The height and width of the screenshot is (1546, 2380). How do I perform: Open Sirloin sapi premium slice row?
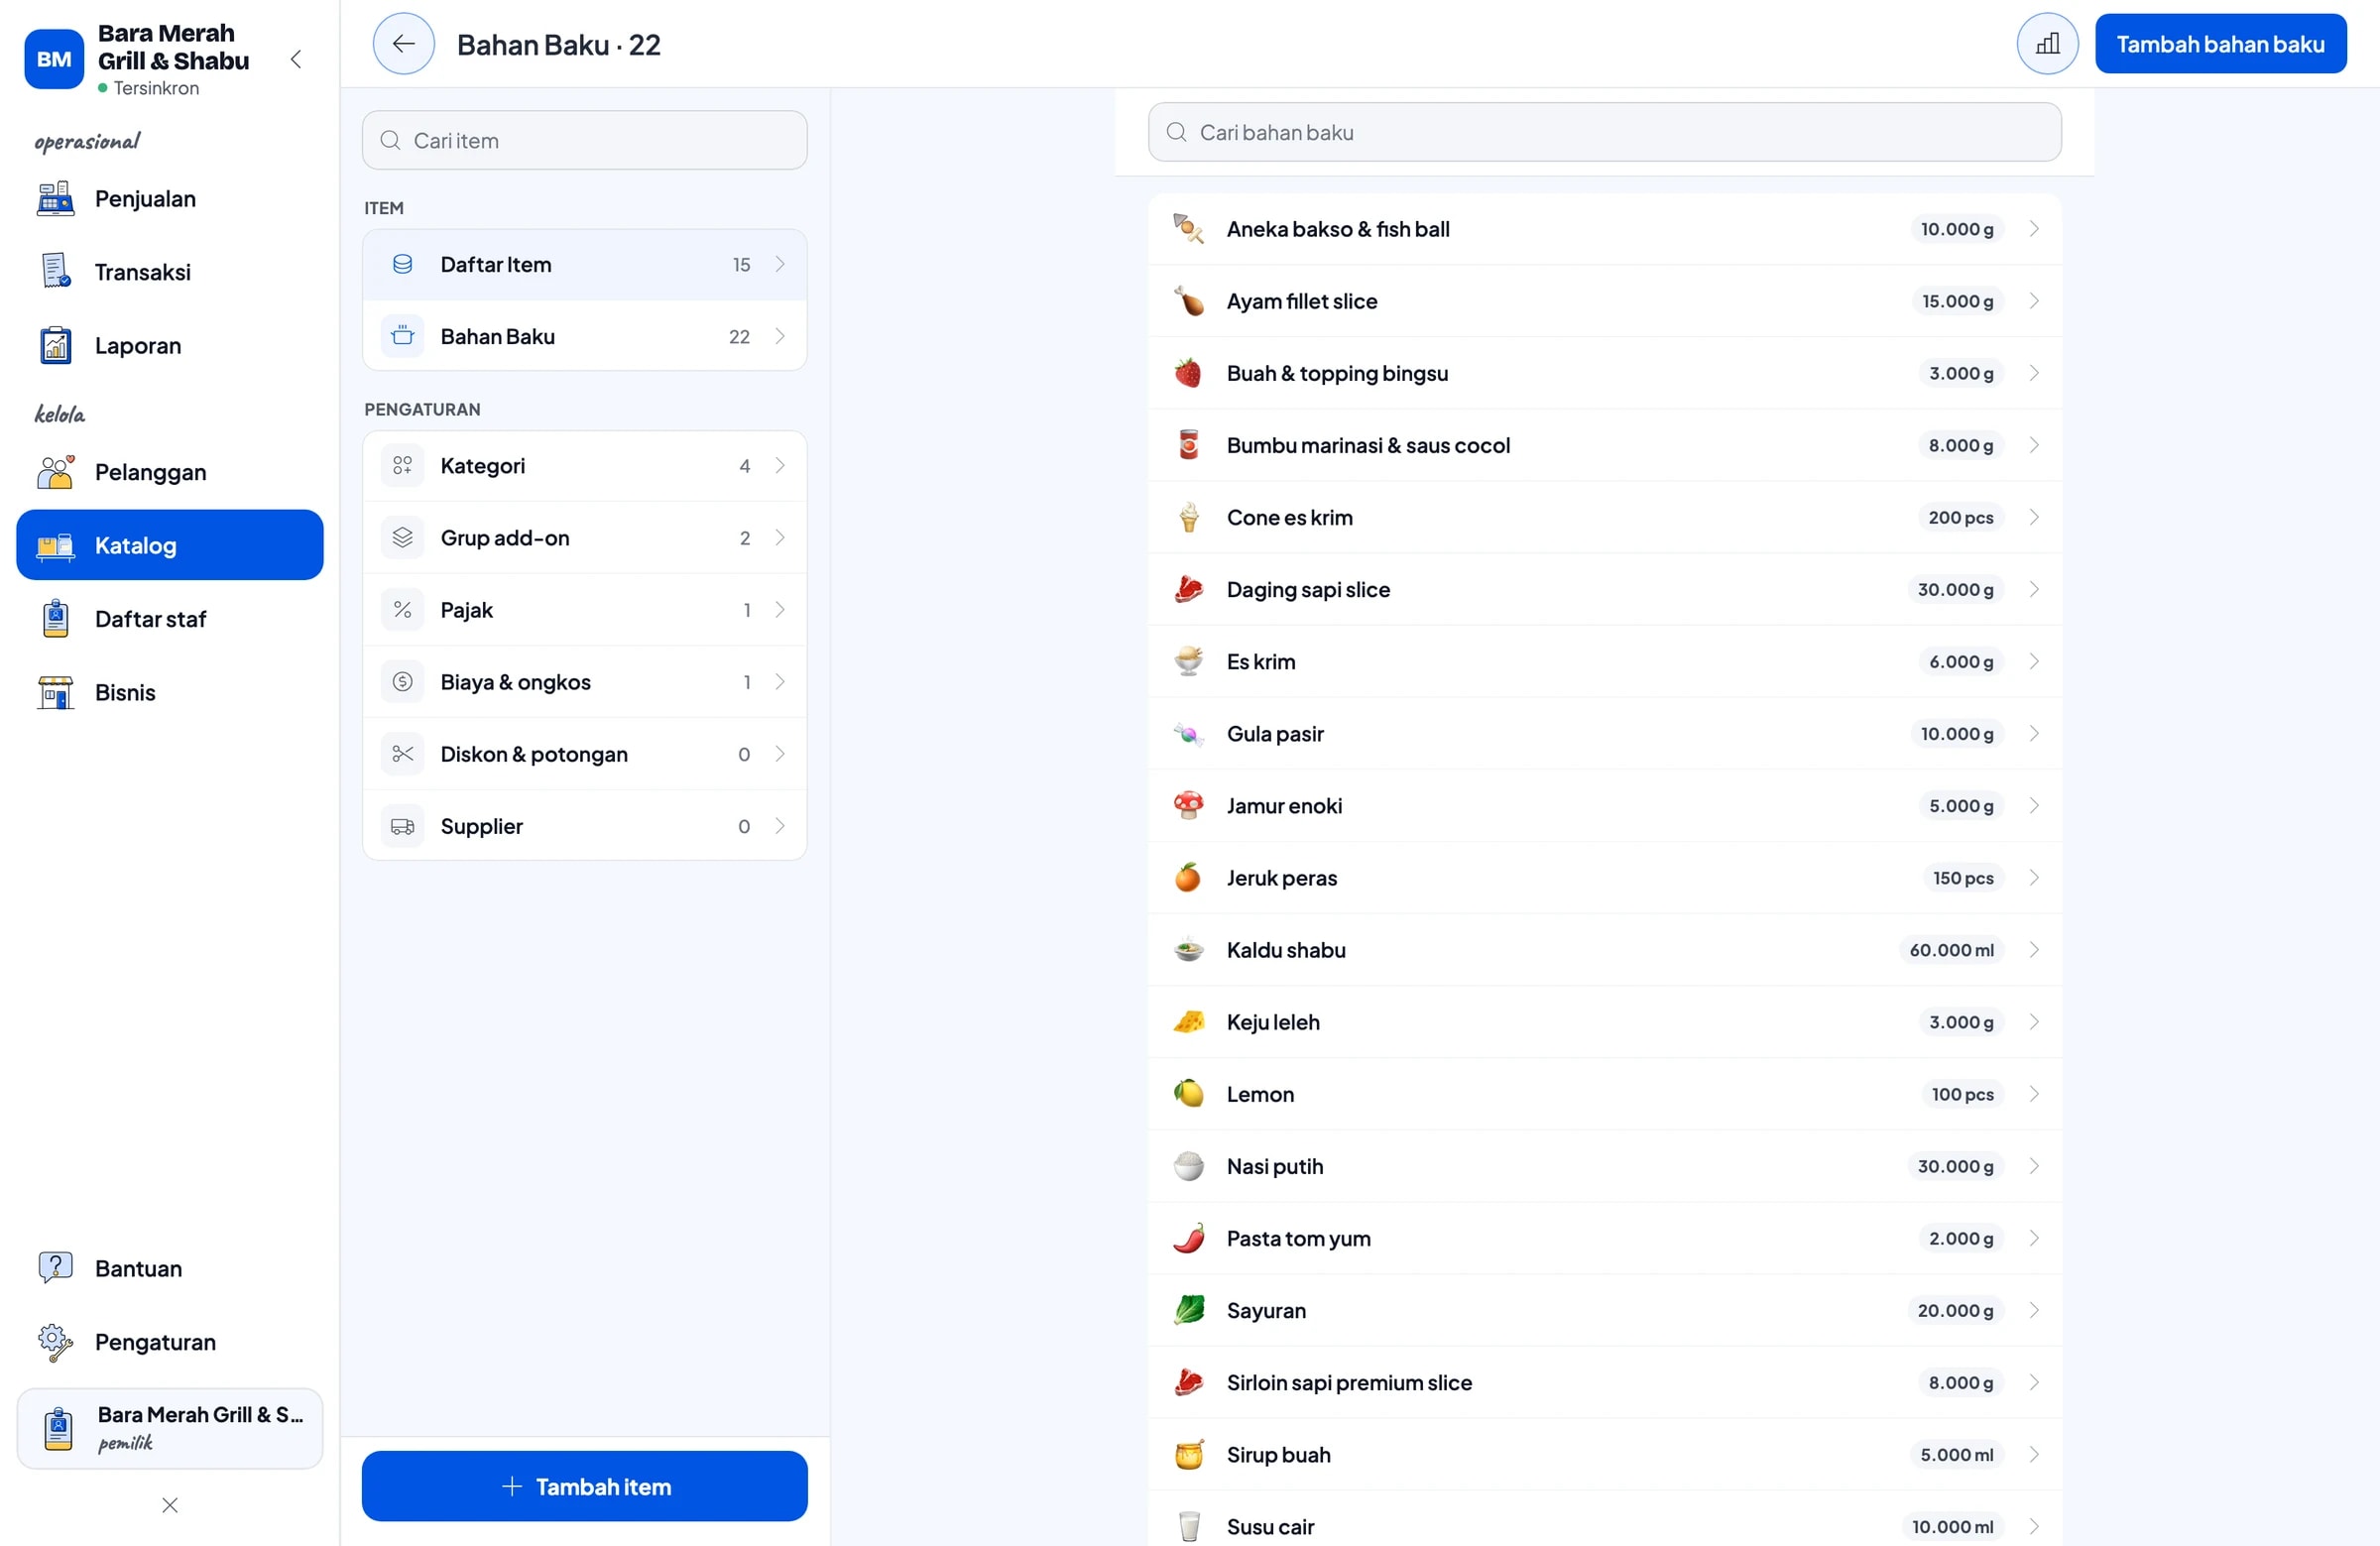pyautogui.click(x=1604, y=1382)
